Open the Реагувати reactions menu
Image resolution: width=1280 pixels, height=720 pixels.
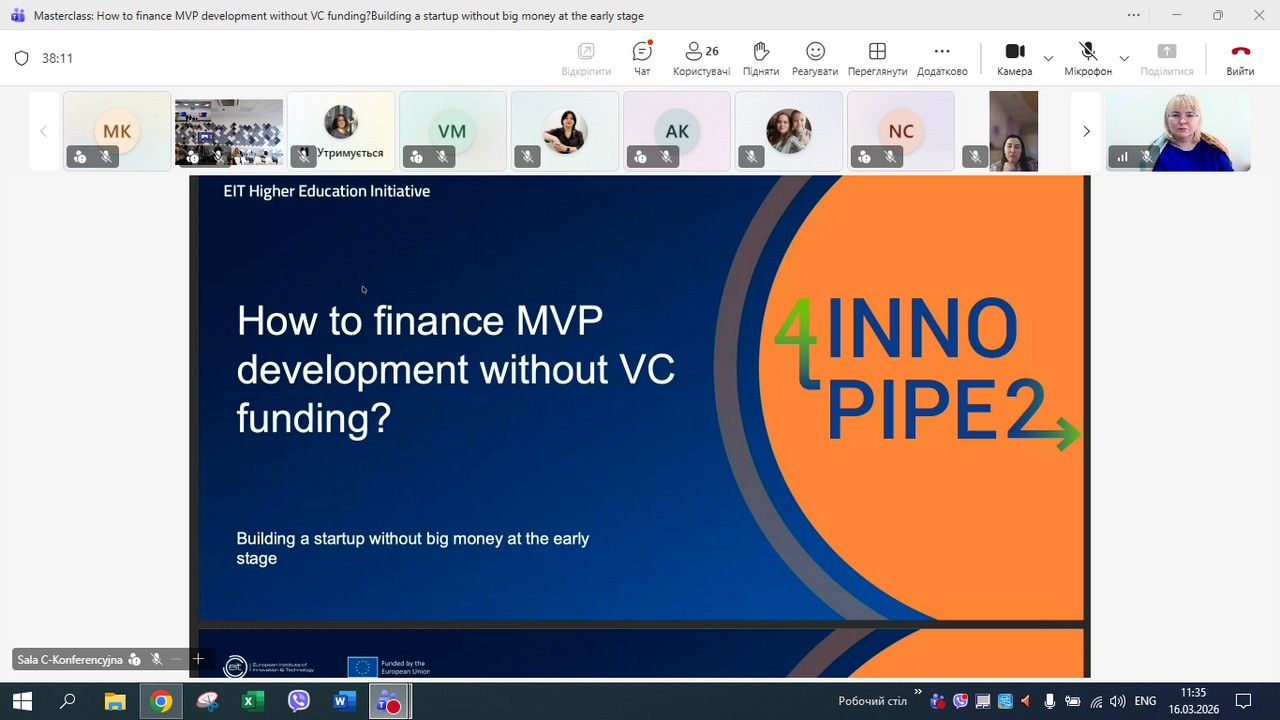tap(815, 58)
